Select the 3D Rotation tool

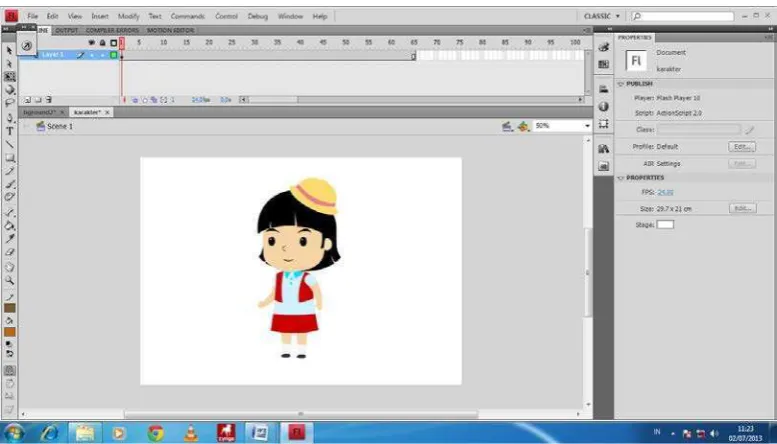point(9,90)
